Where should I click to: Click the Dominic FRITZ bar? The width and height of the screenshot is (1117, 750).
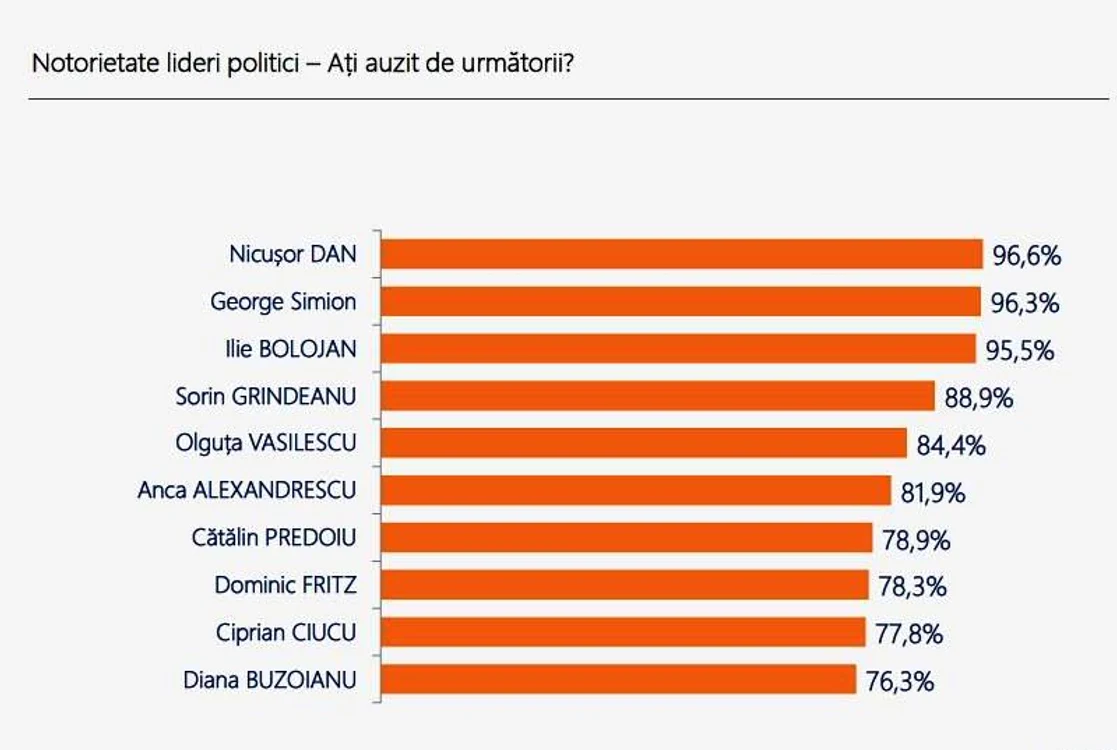625,585
